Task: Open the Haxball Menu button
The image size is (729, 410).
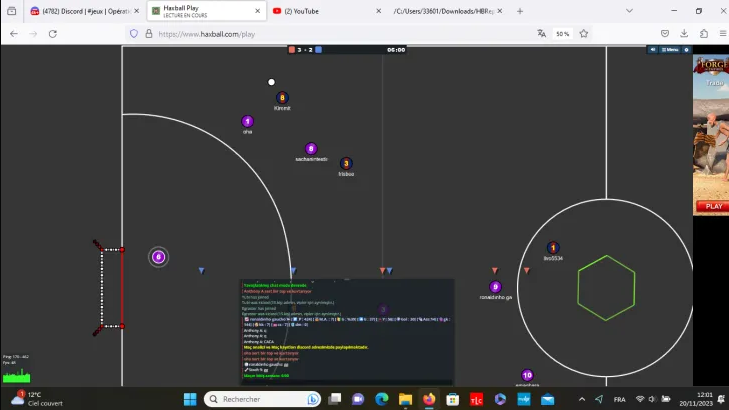Action: 669,49
